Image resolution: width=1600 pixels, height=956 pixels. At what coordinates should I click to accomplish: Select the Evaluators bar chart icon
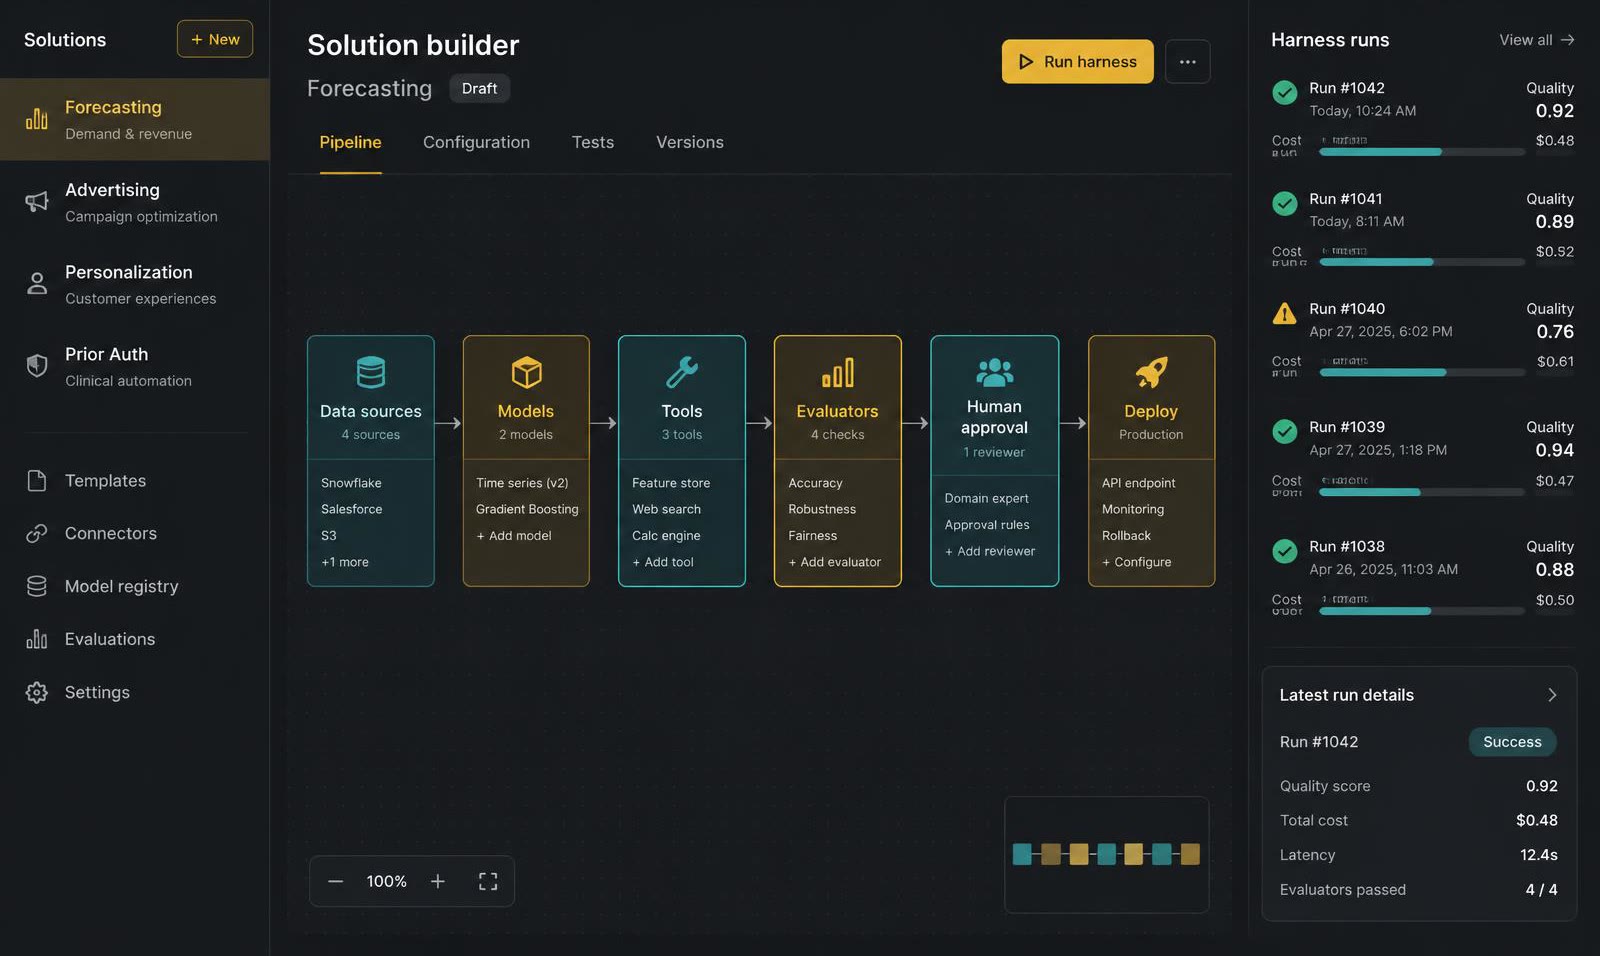tap(838, 372)
